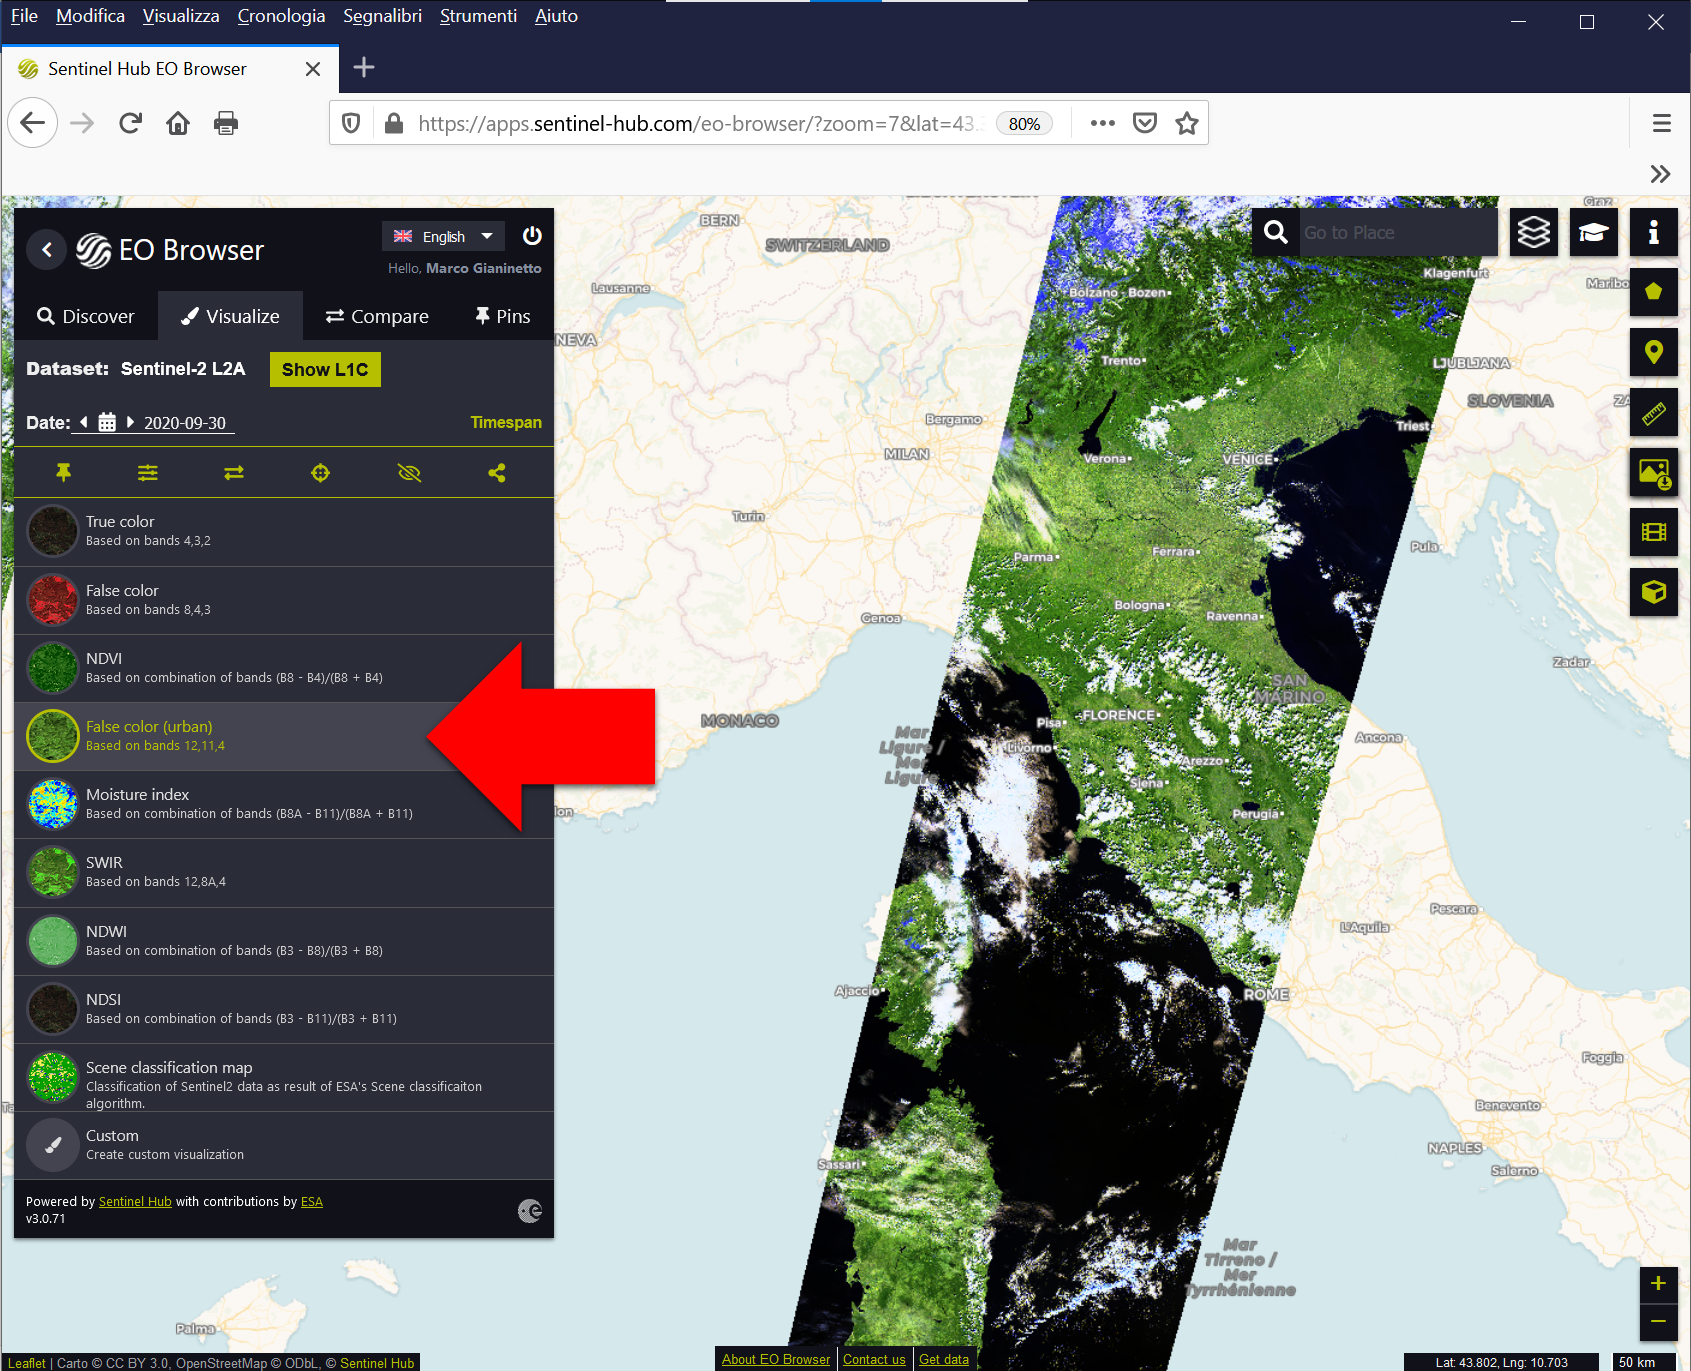This screenshot has width=1691, height=1371.
Task: Enable Timespan mode
Action: coord(506,422)
